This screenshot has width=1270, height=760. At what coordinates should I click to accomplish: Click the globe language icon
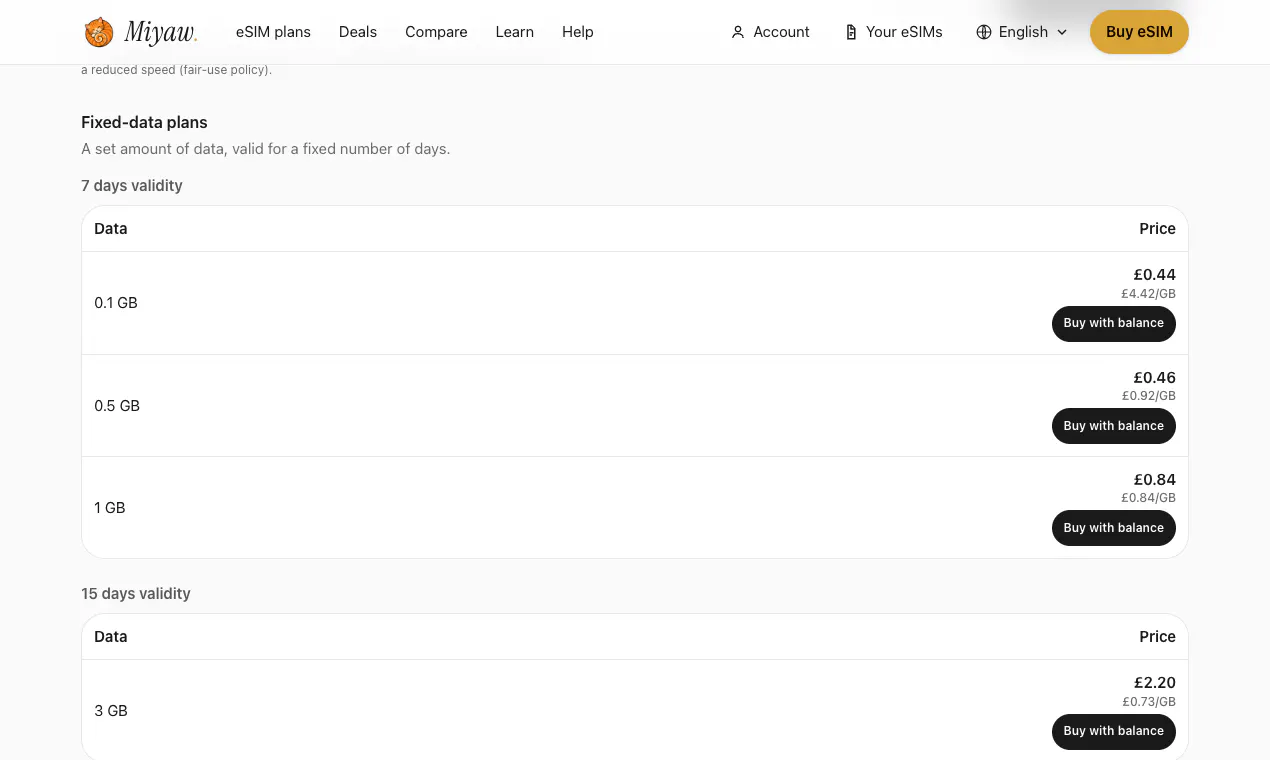point(984,32)
